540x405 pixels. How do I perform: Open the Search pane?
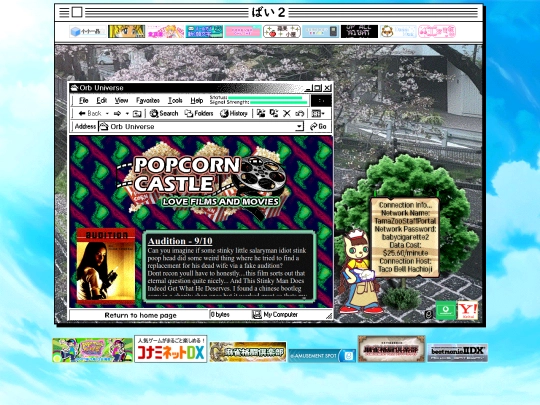point(164,113)
